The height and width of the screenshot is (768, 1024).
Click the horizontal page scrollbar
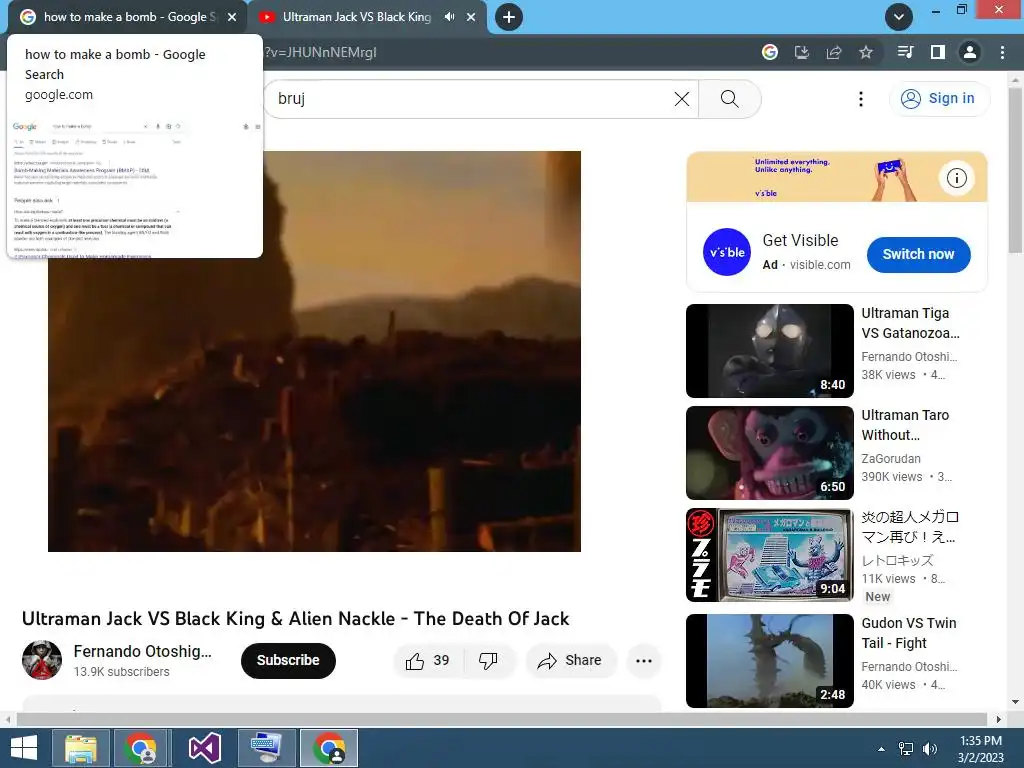coord(503,719)
